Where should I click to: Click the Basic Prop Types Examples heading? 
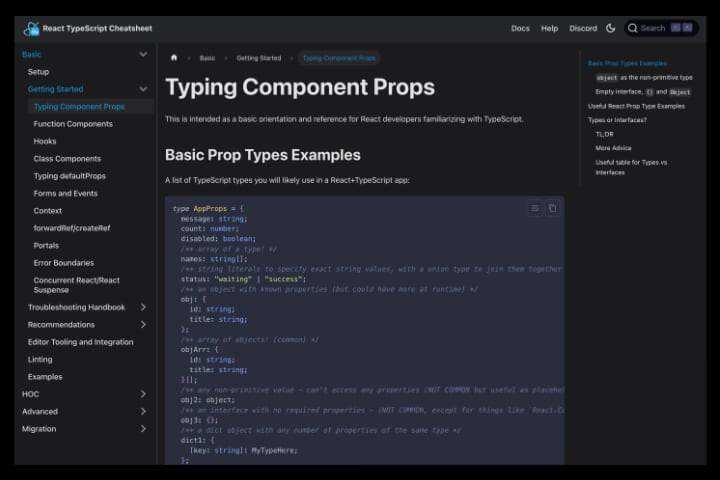tap(263, 155)
